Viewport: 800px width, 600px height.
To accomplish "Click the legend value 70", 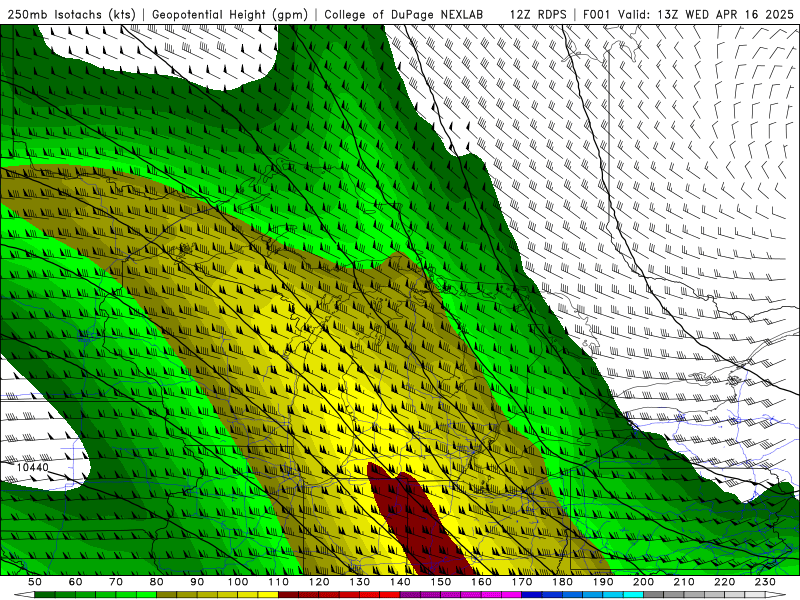I will point(116,582).
